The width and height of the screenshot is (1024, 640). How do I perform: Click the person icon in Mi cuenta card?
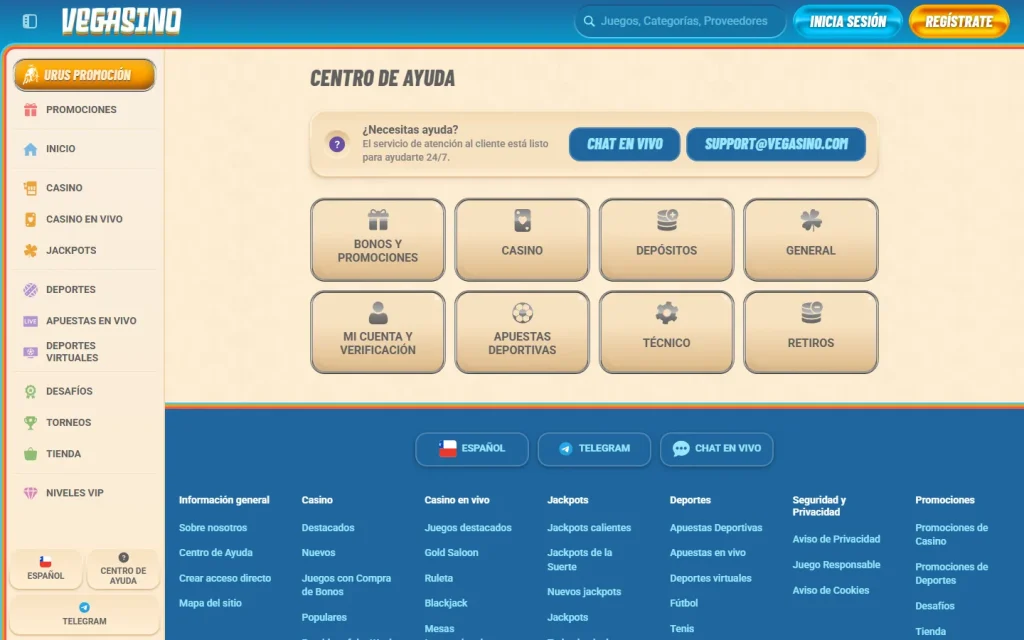point(377,313)
